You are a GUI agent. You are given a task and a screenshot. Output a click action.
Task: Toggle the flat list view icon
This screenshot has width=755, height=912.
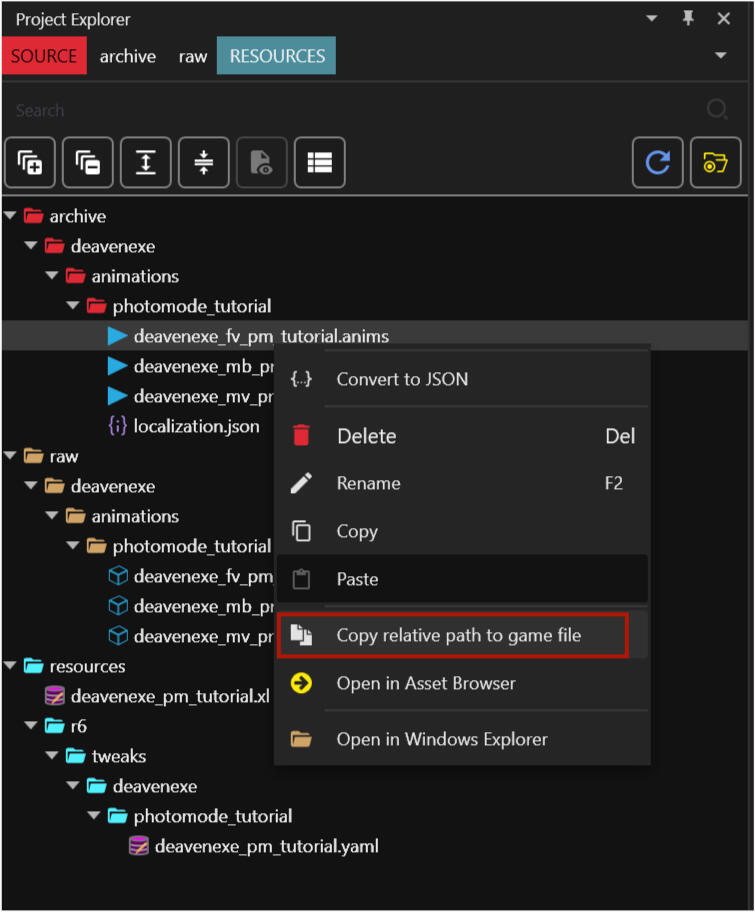pos(320,162)
